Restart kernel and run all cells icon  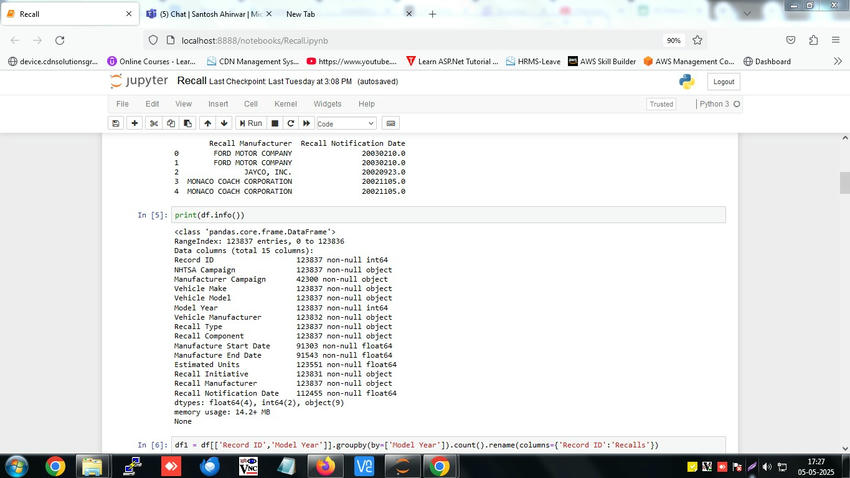[306, 124]
